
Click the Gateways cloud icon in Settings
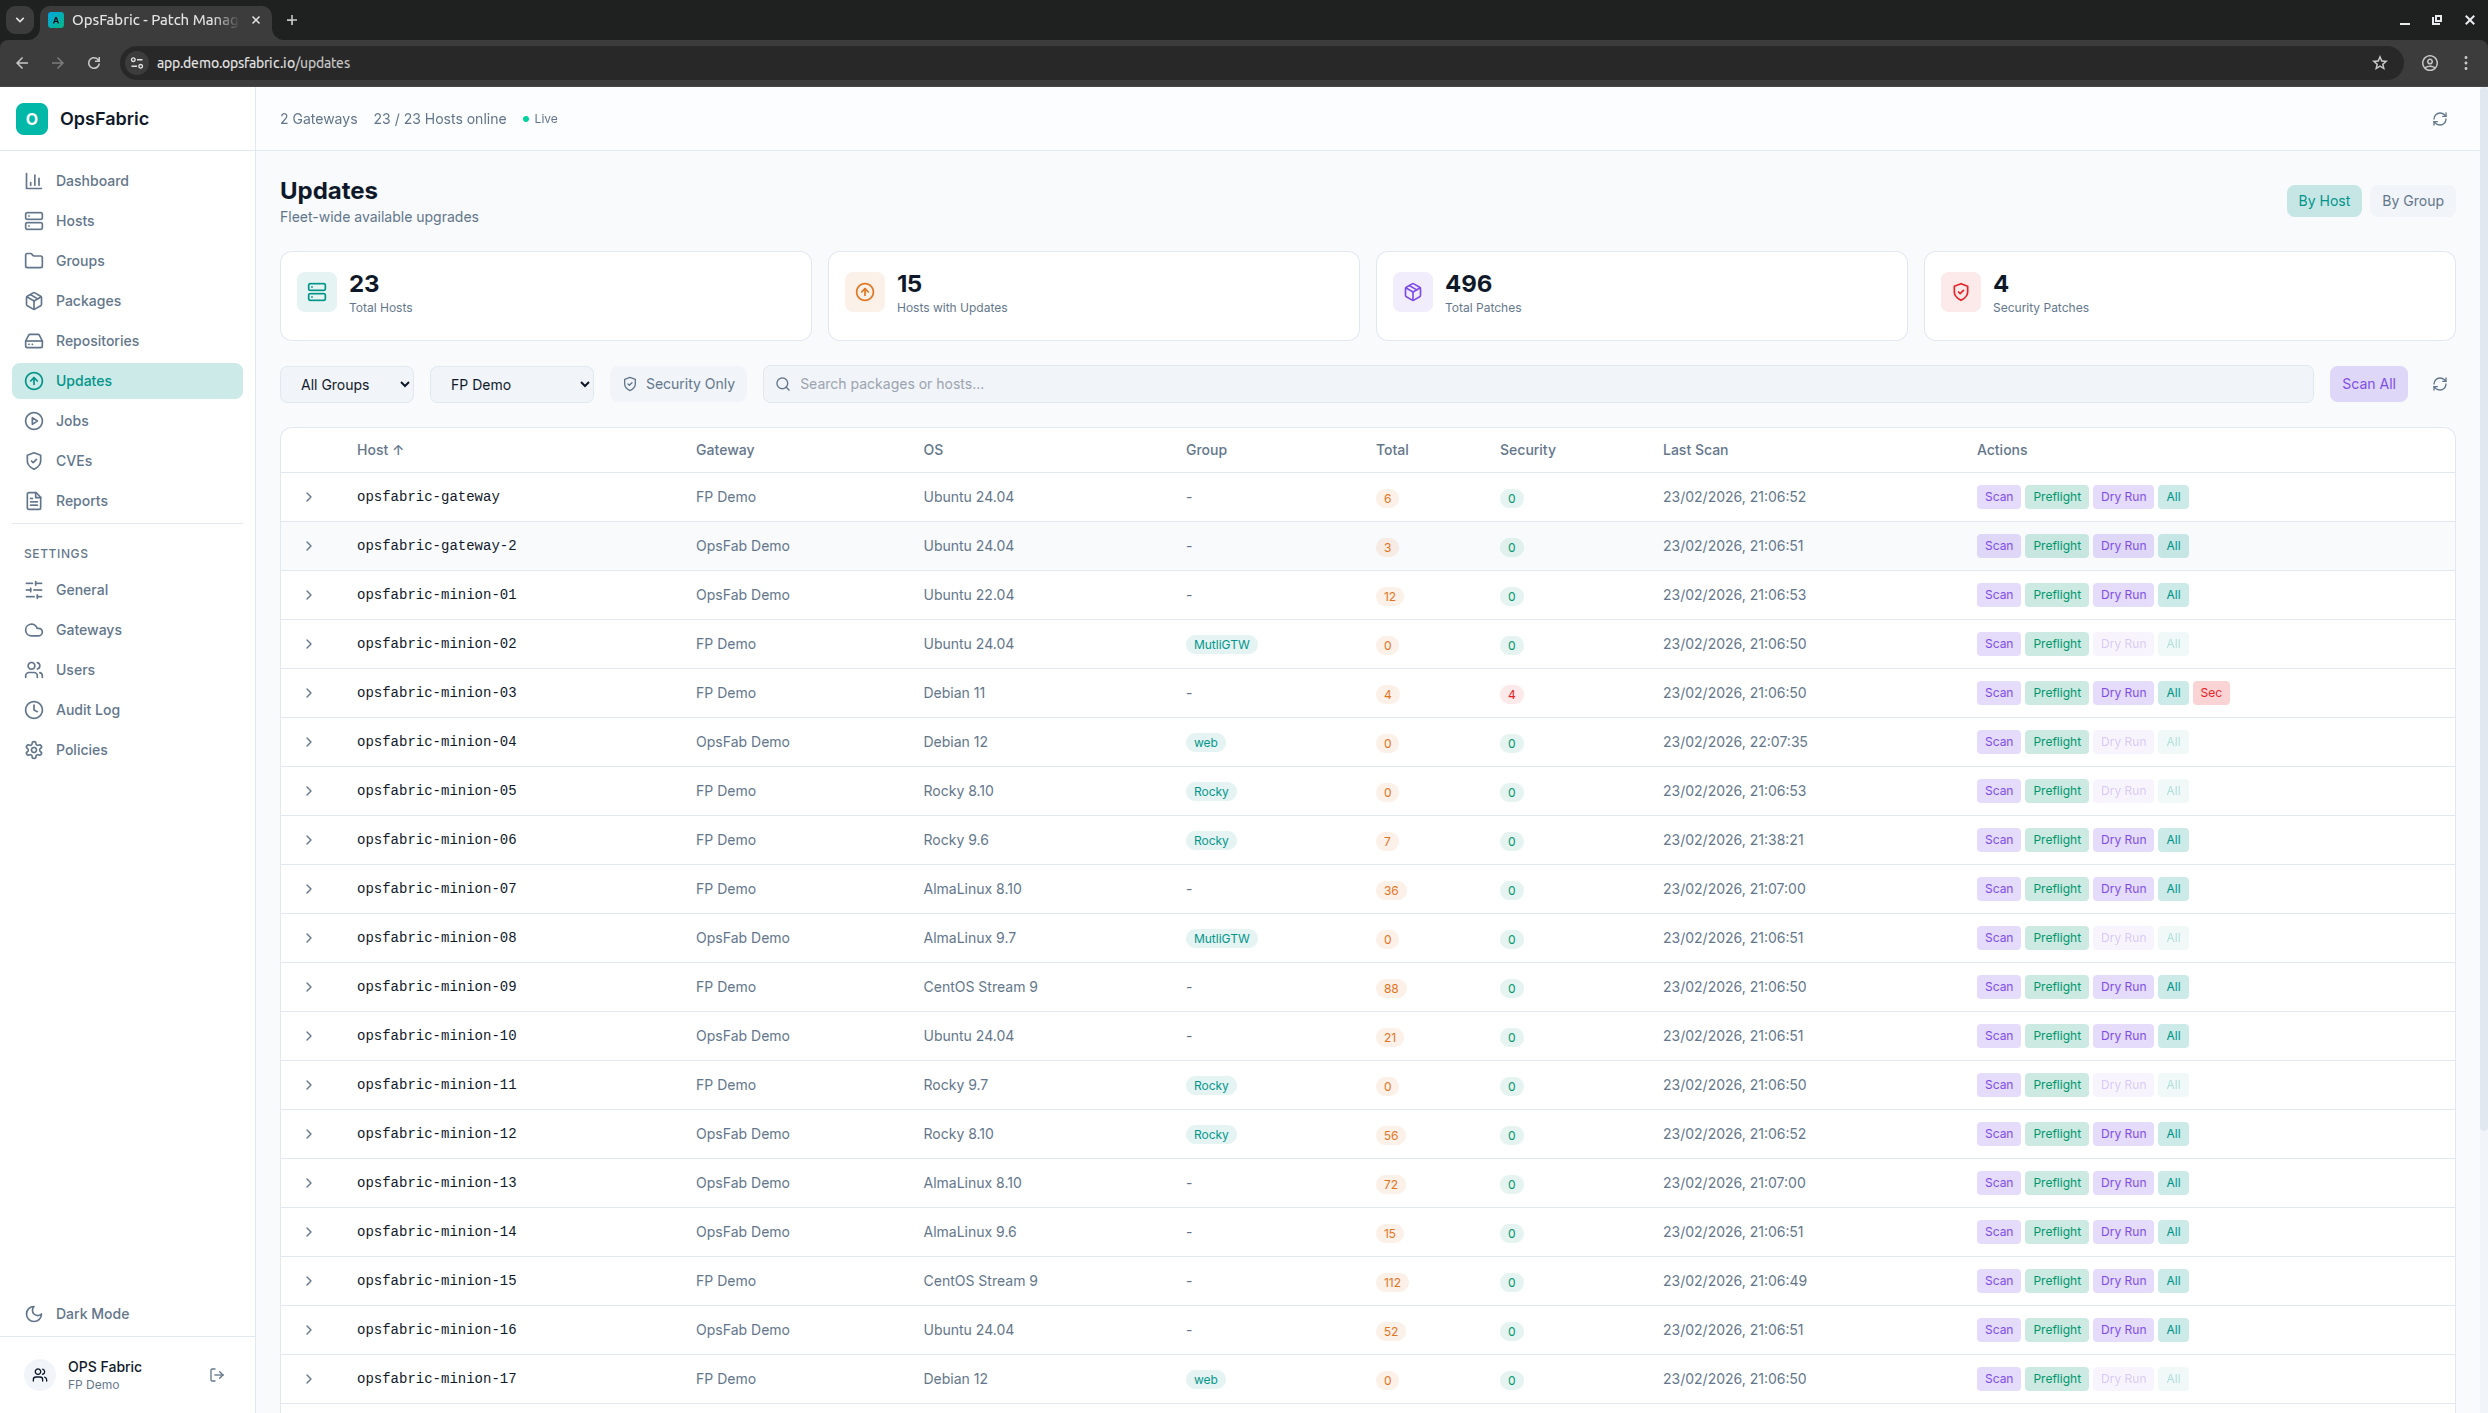click(34, 630)
